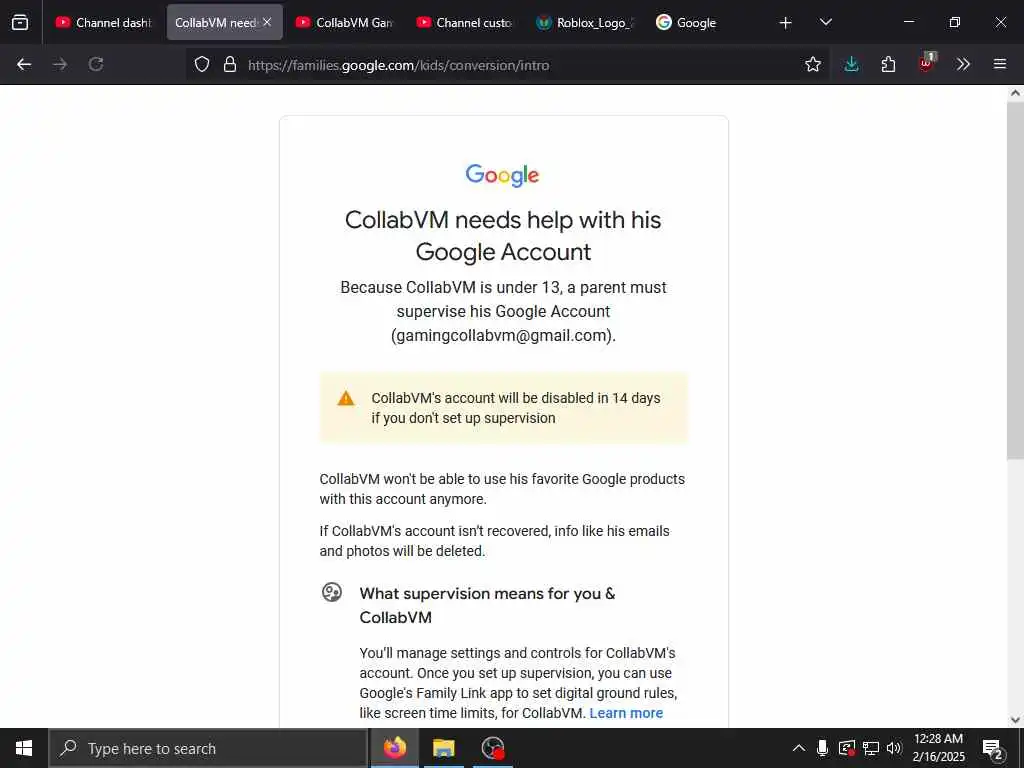
Task: Open OBS Studio taskbar icon
Action: 492,748
